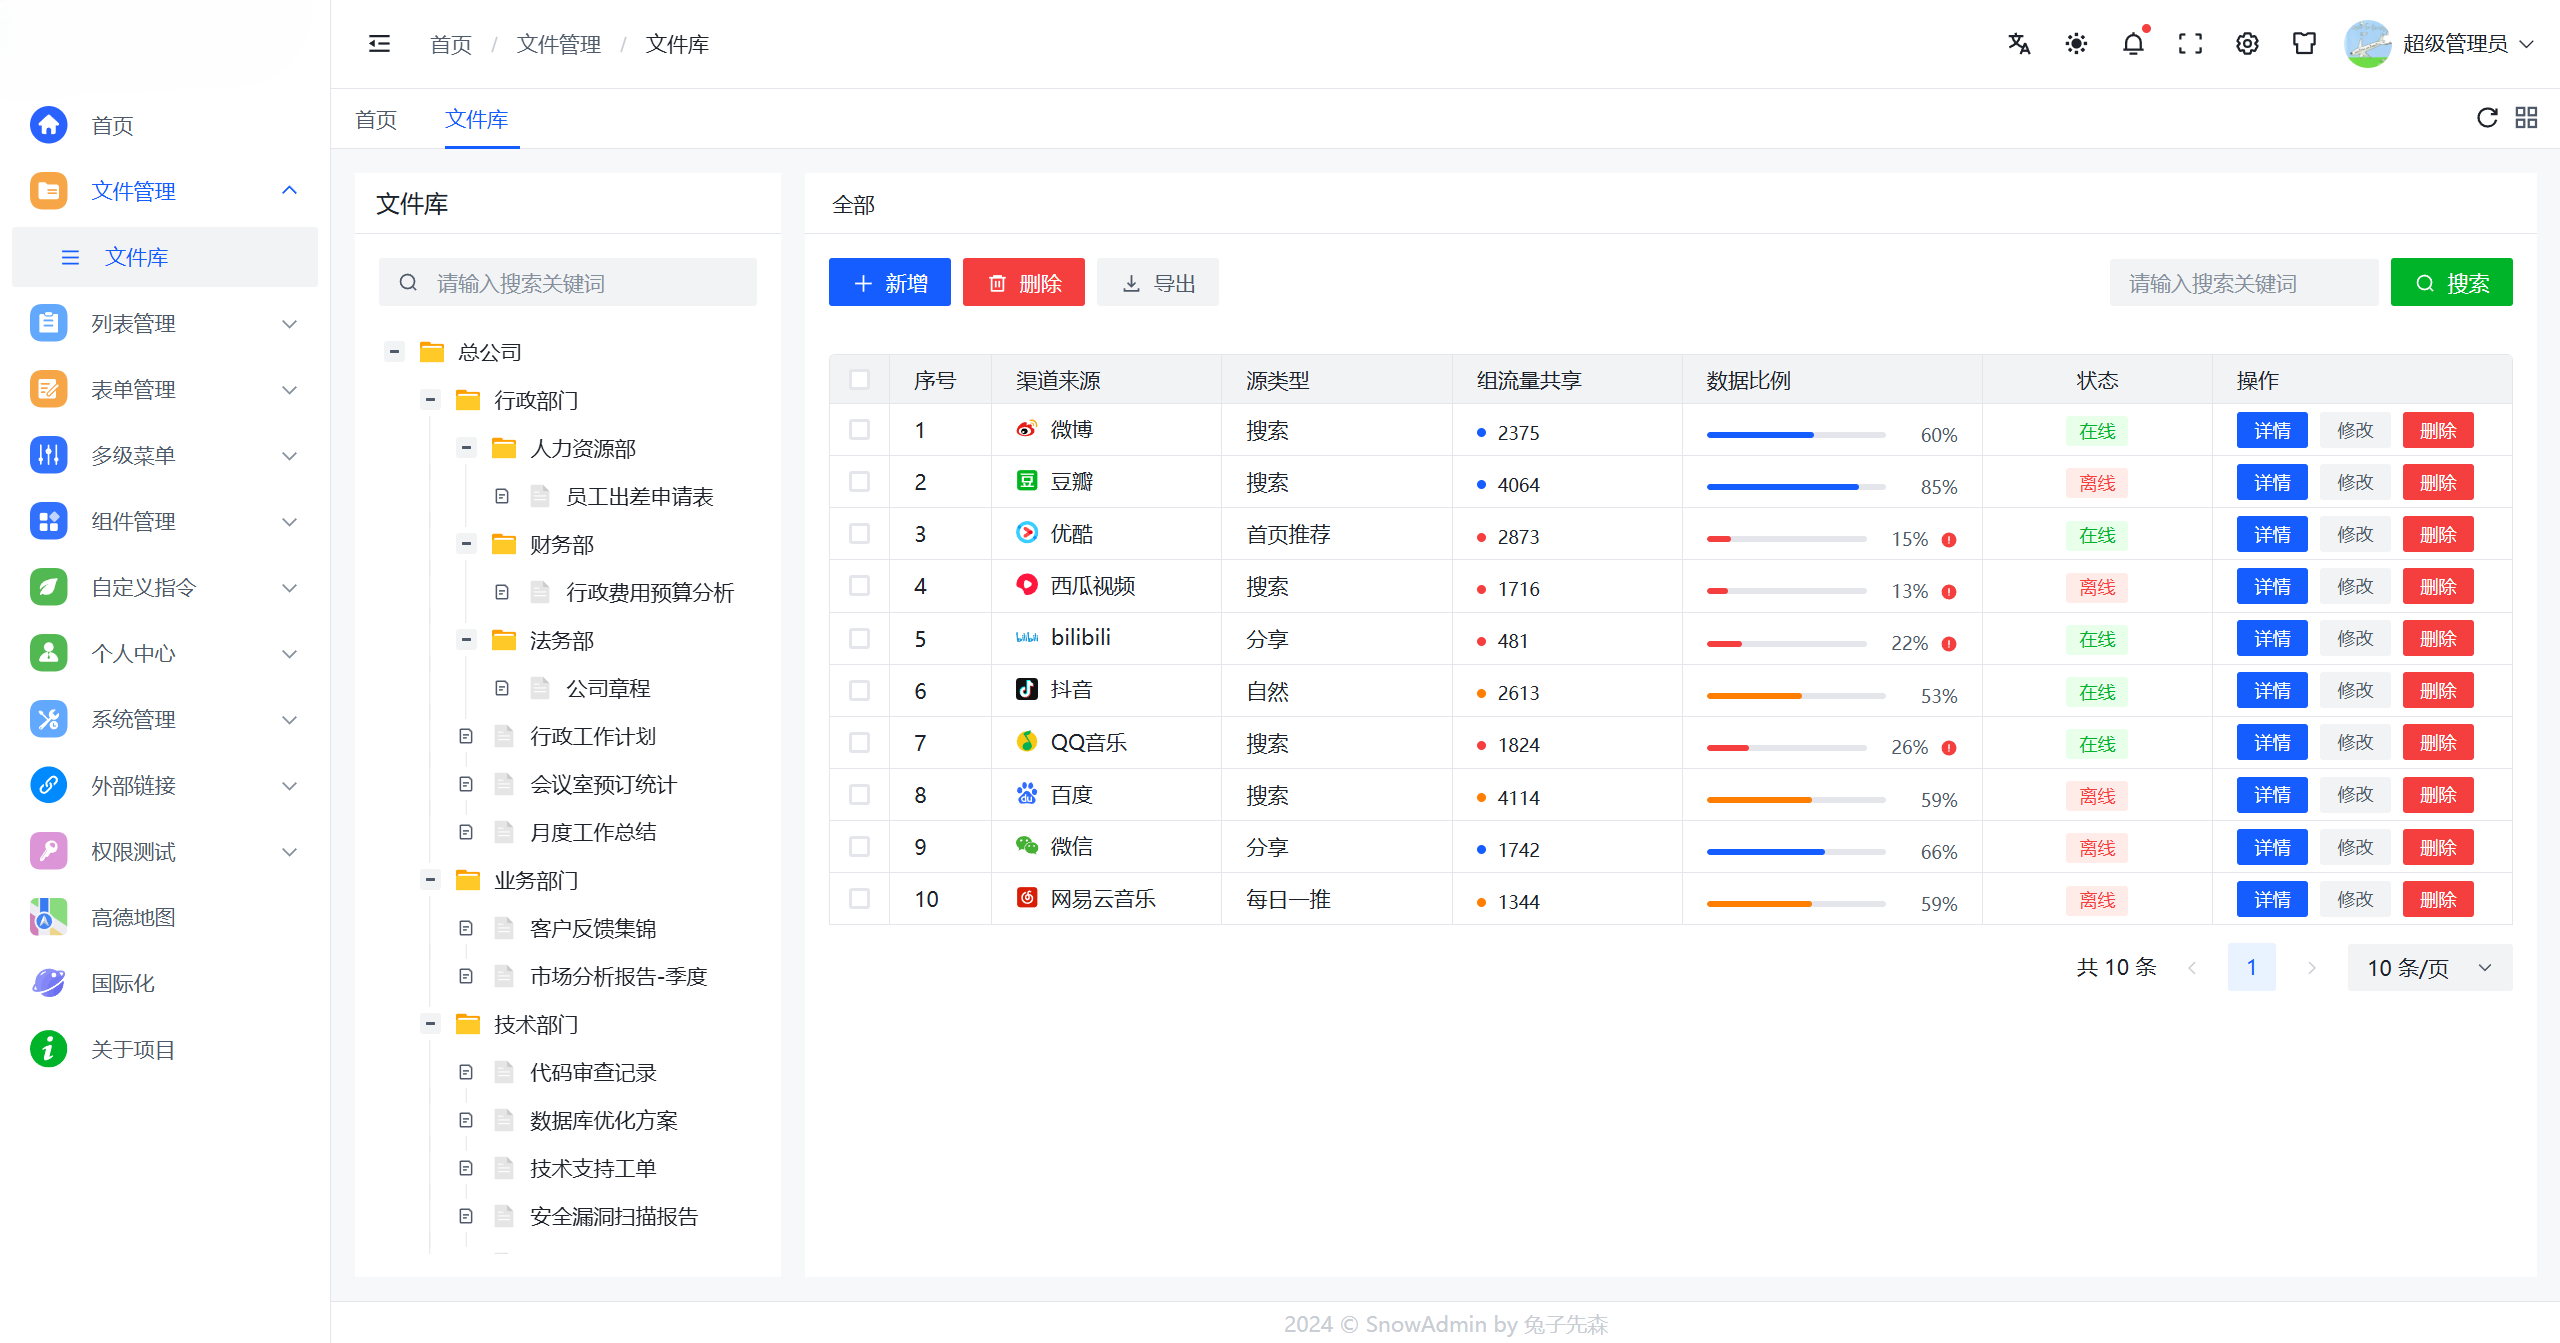Open the GitHub repository icon
Viewport: 2560px width, 1343px height.
(x=2304, y=43)
